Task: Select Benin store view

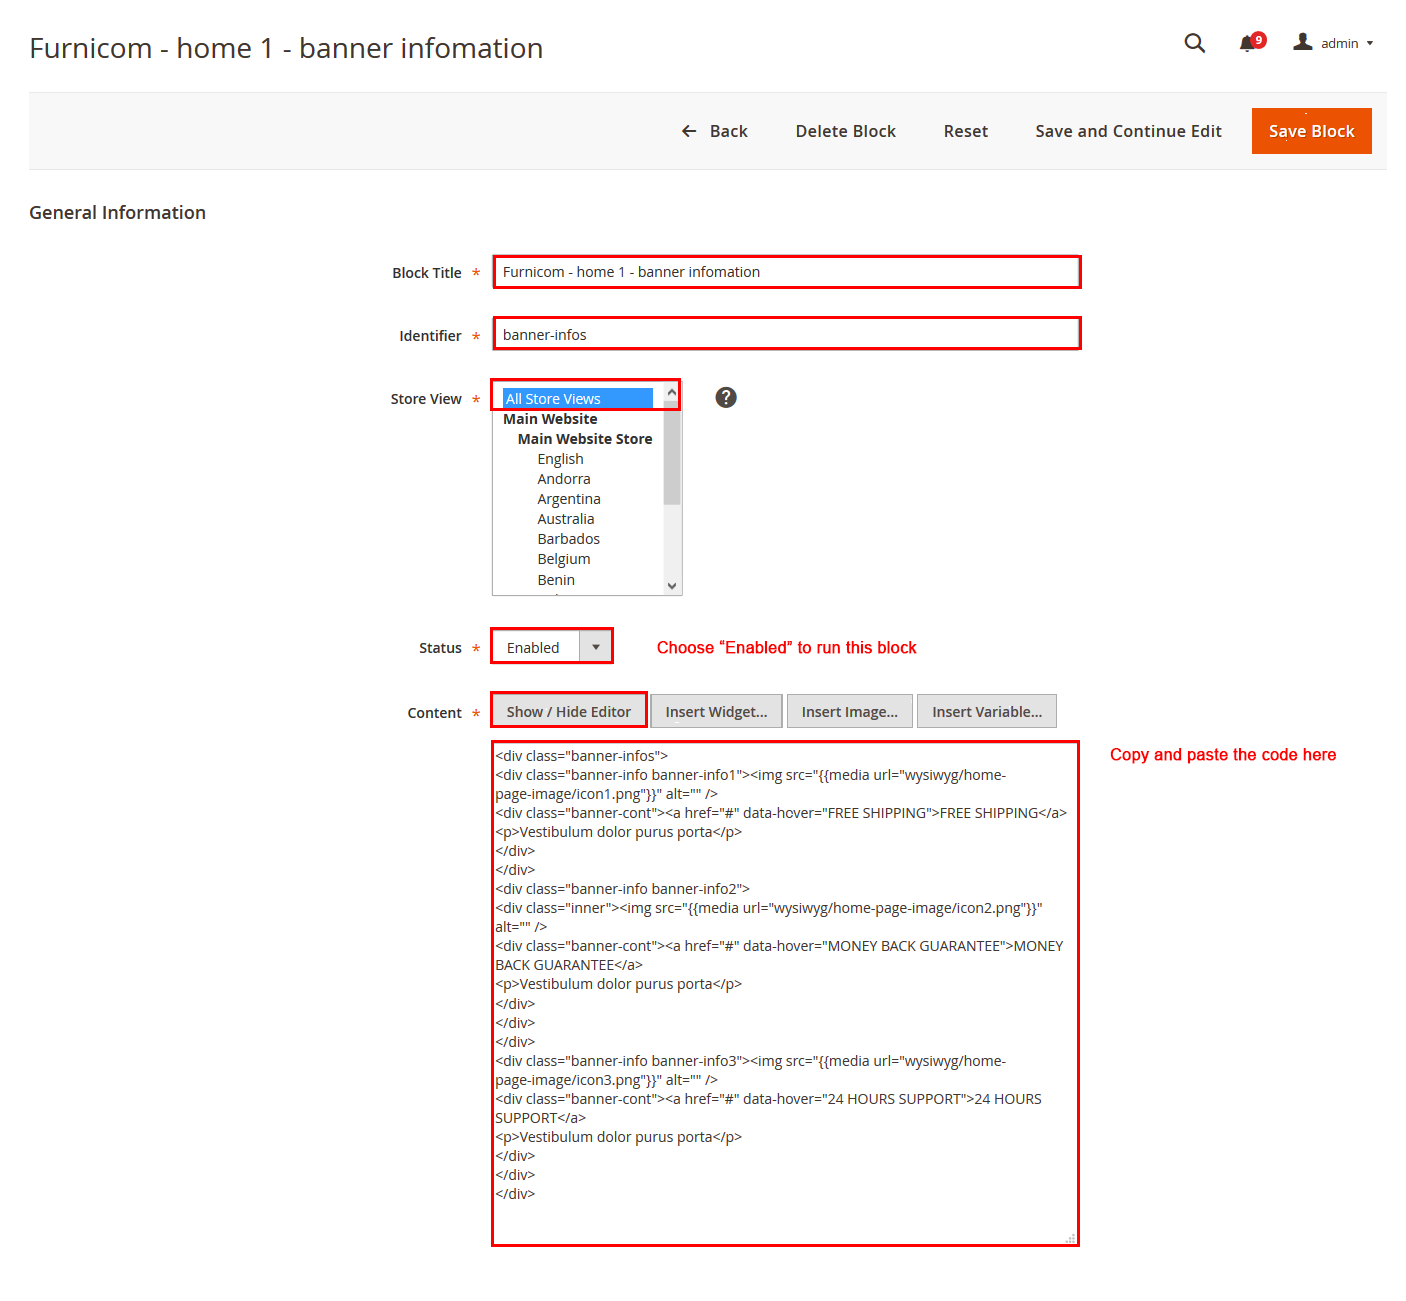Action: point(556,580)
